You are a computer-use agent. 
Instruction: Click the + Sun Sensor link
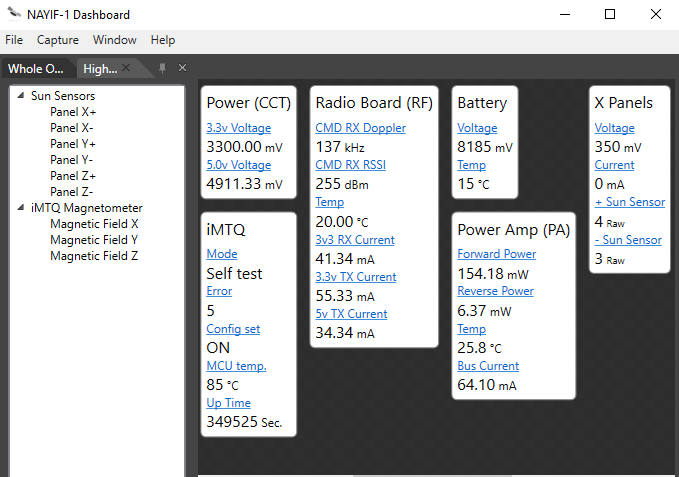630,202
